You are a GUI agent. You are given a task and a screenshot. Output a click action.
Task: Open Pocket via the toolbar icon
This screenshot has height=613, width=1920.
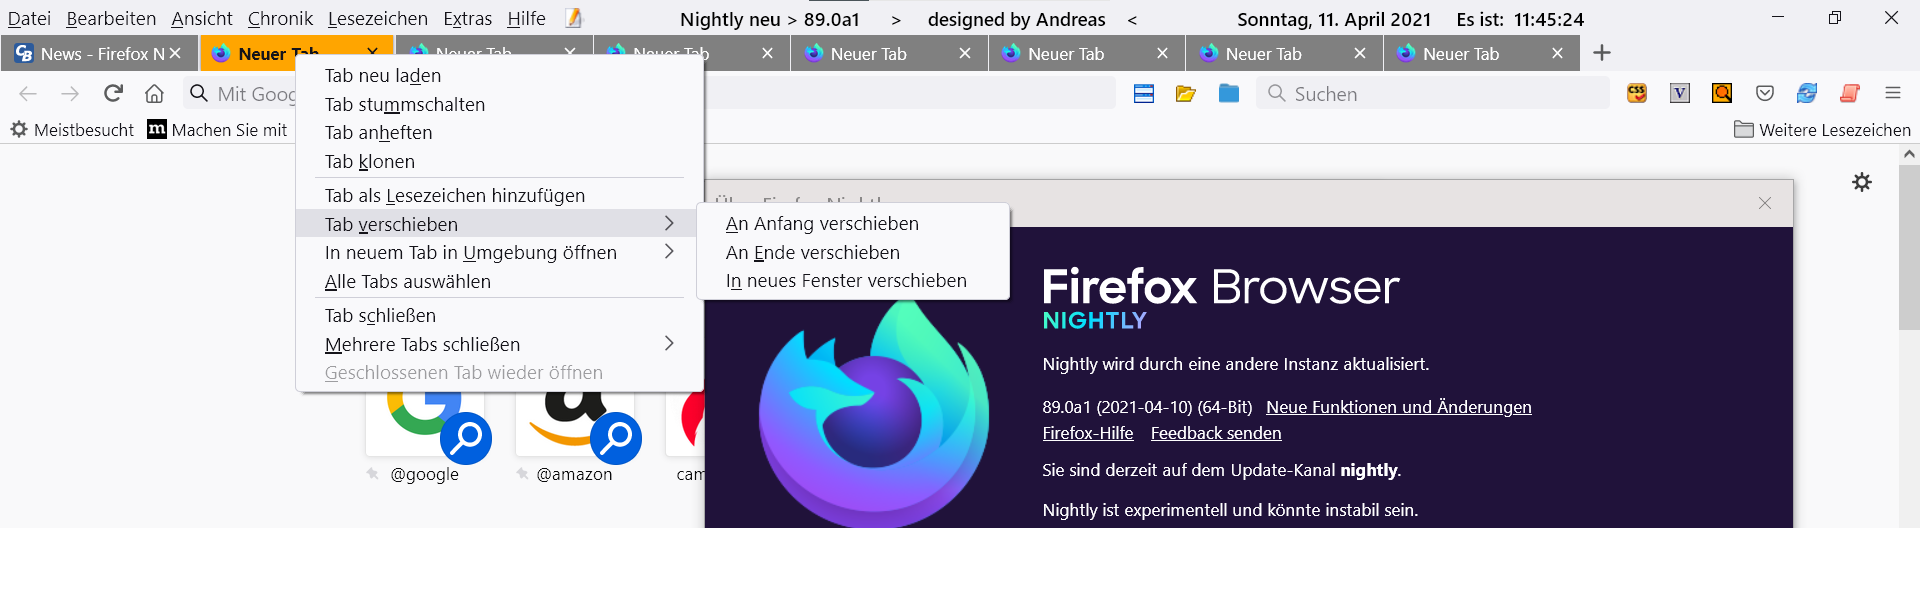pyautogui.click(x=1765, y=93)
